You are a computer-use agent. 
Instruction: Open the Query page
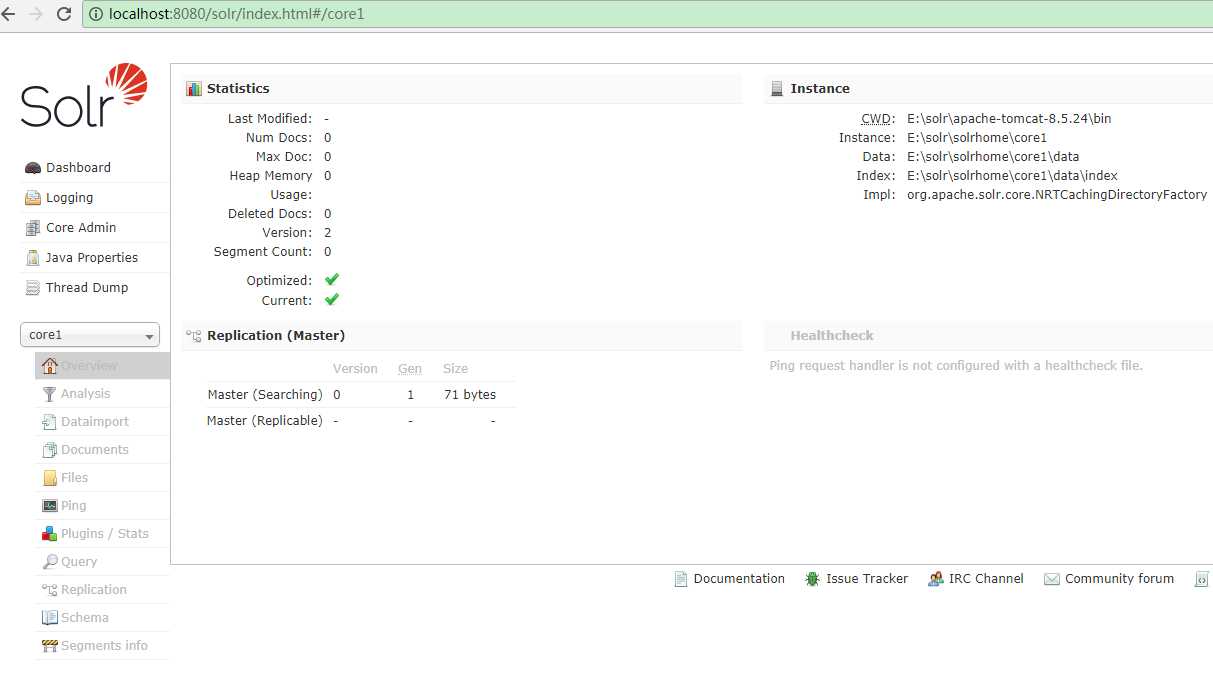coord(102,562)
